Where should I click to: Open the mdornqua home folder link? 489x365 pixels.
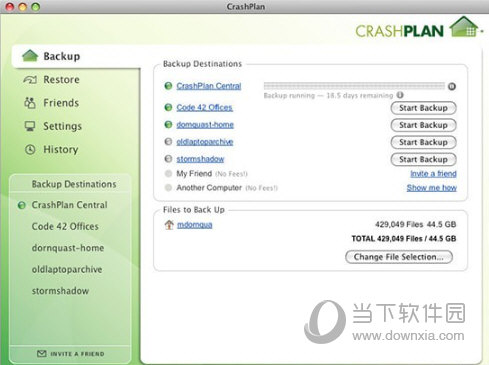point(195,225)
